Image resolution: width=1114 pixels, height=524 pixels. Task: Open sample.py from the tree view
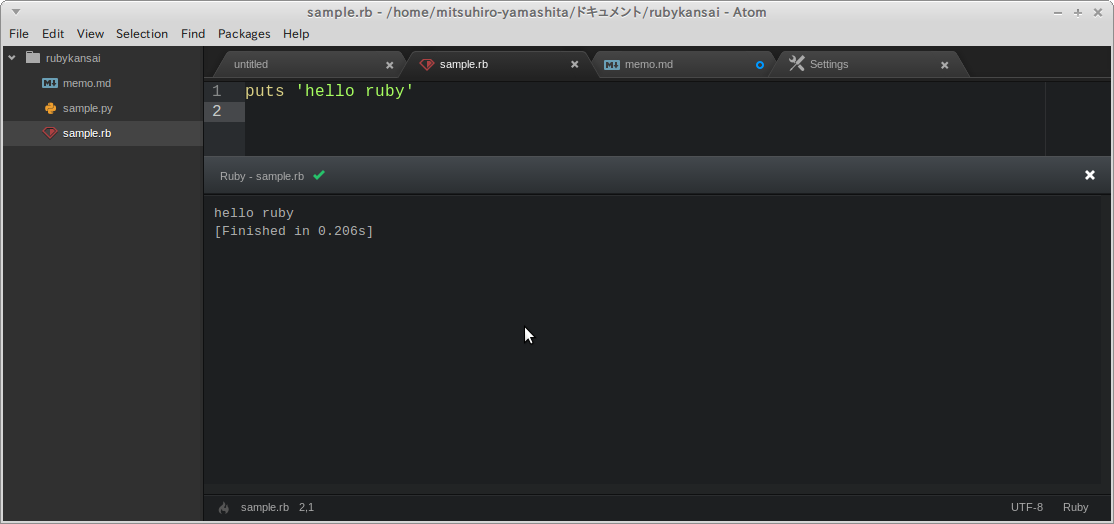point(87,109)
